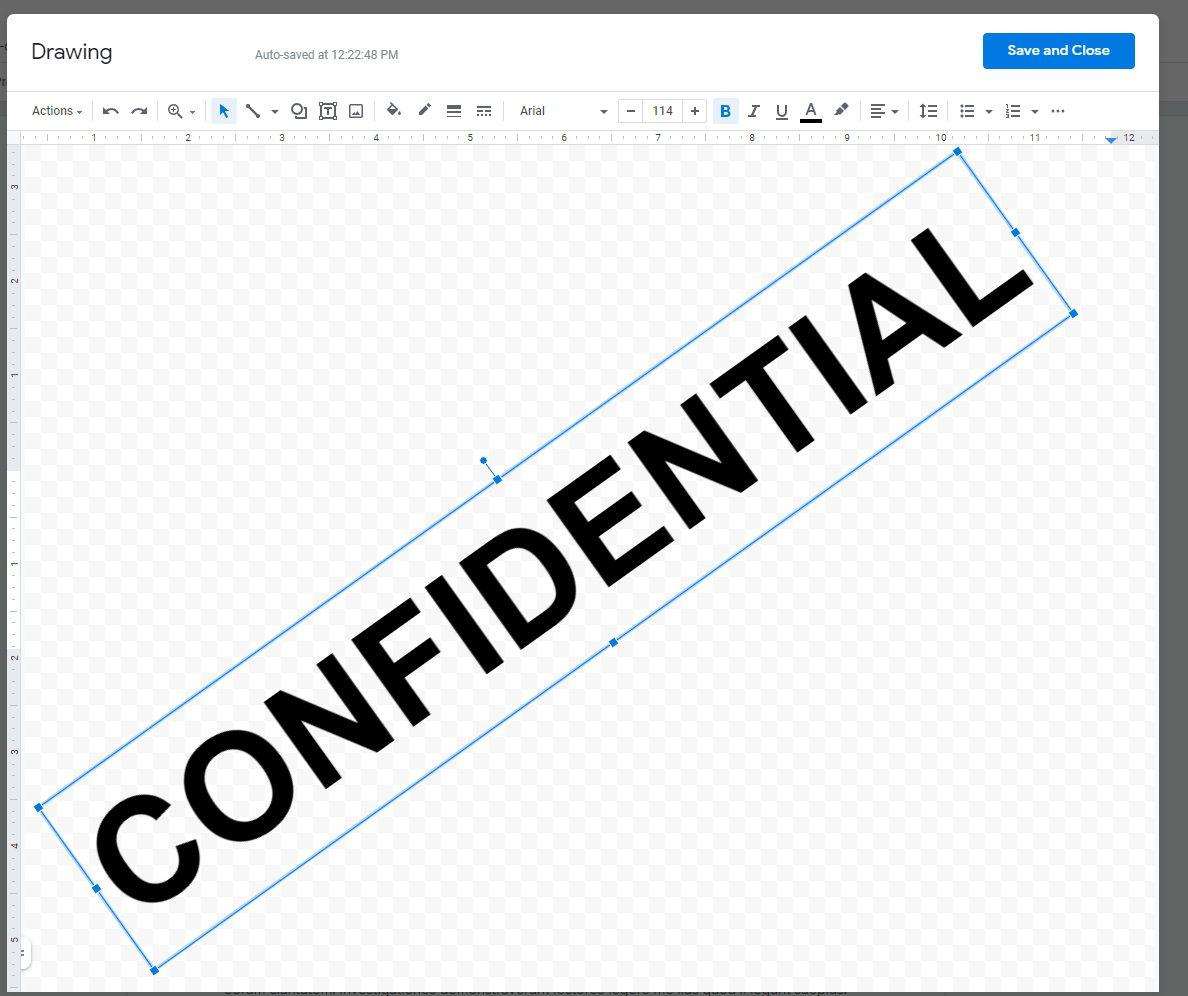Open the more options overflow menu
The width and height of the screenshot is (1188, 996).
[1057, 111]
